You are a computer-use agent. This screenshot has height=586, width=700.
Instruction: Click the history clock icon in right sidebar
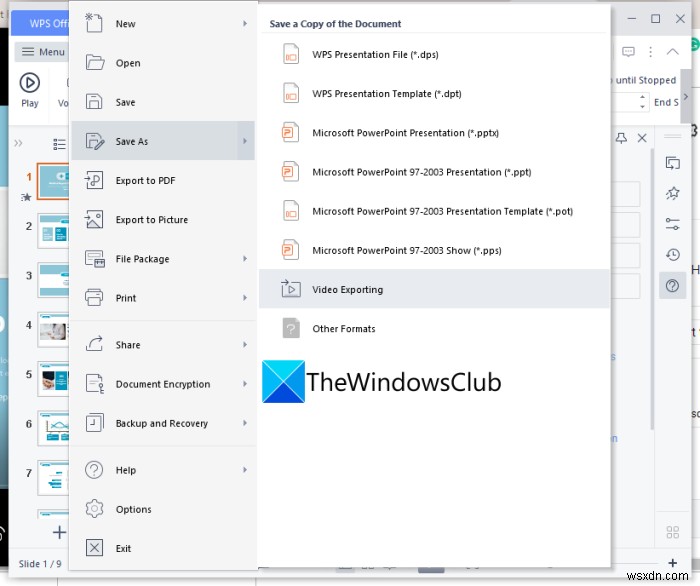[673, 254]
